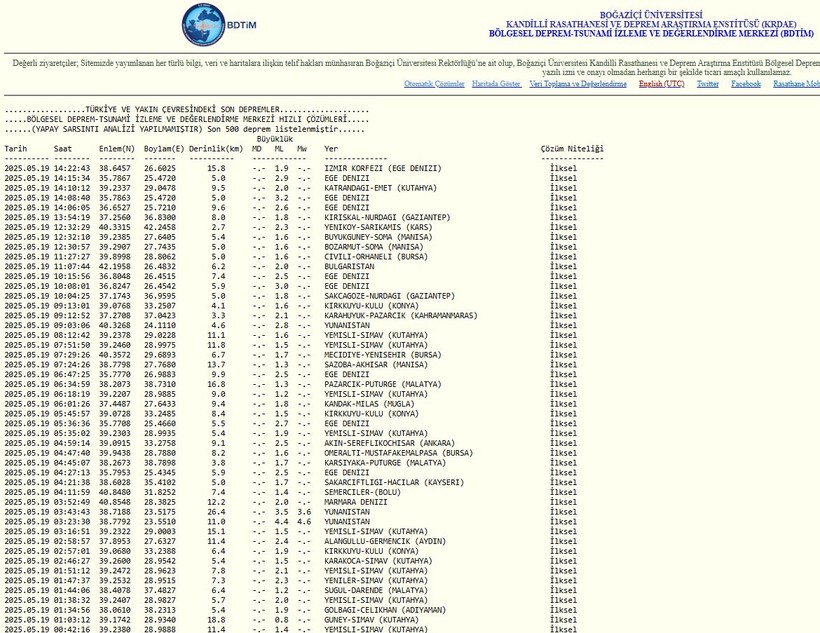Click the timestamp 09:03:06
820x633 pixels.
[72, 325]
